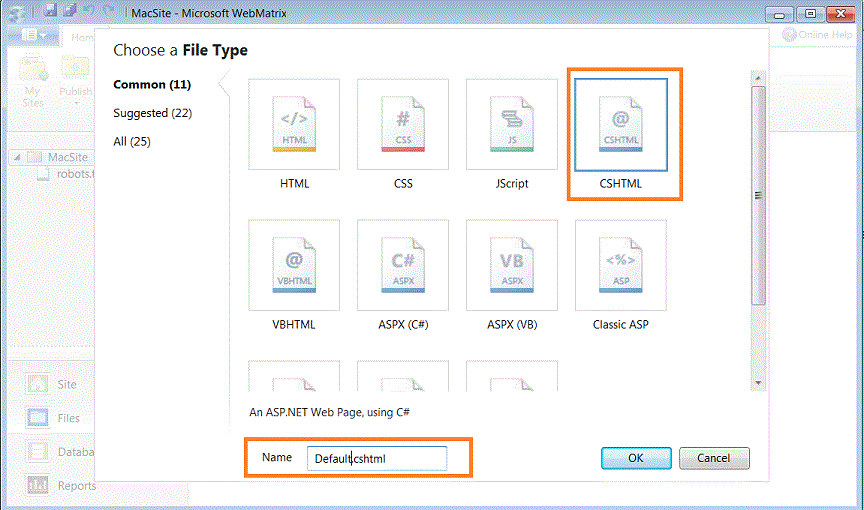864x510 pixels.
Task: Open the application menu dropdown button
Action: click(x=33, y=35)
